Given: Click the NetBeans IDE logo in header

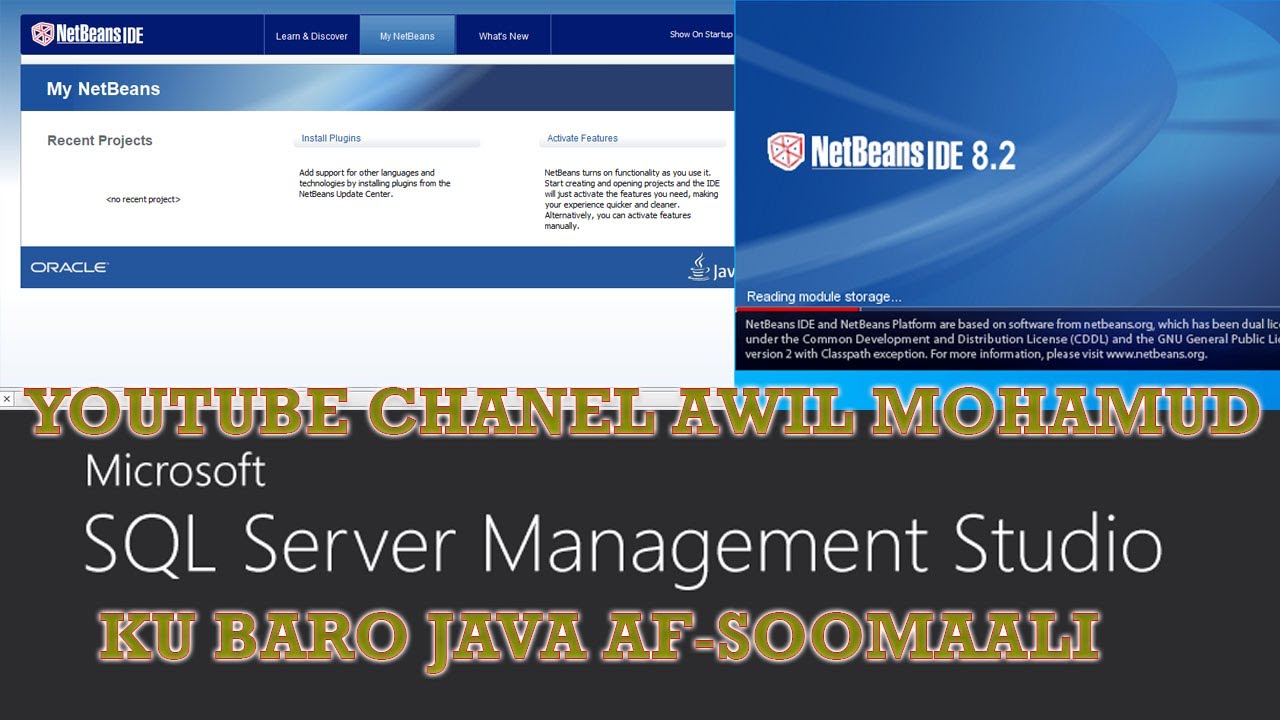Looking at the screenshot, I should coord(87,34).
